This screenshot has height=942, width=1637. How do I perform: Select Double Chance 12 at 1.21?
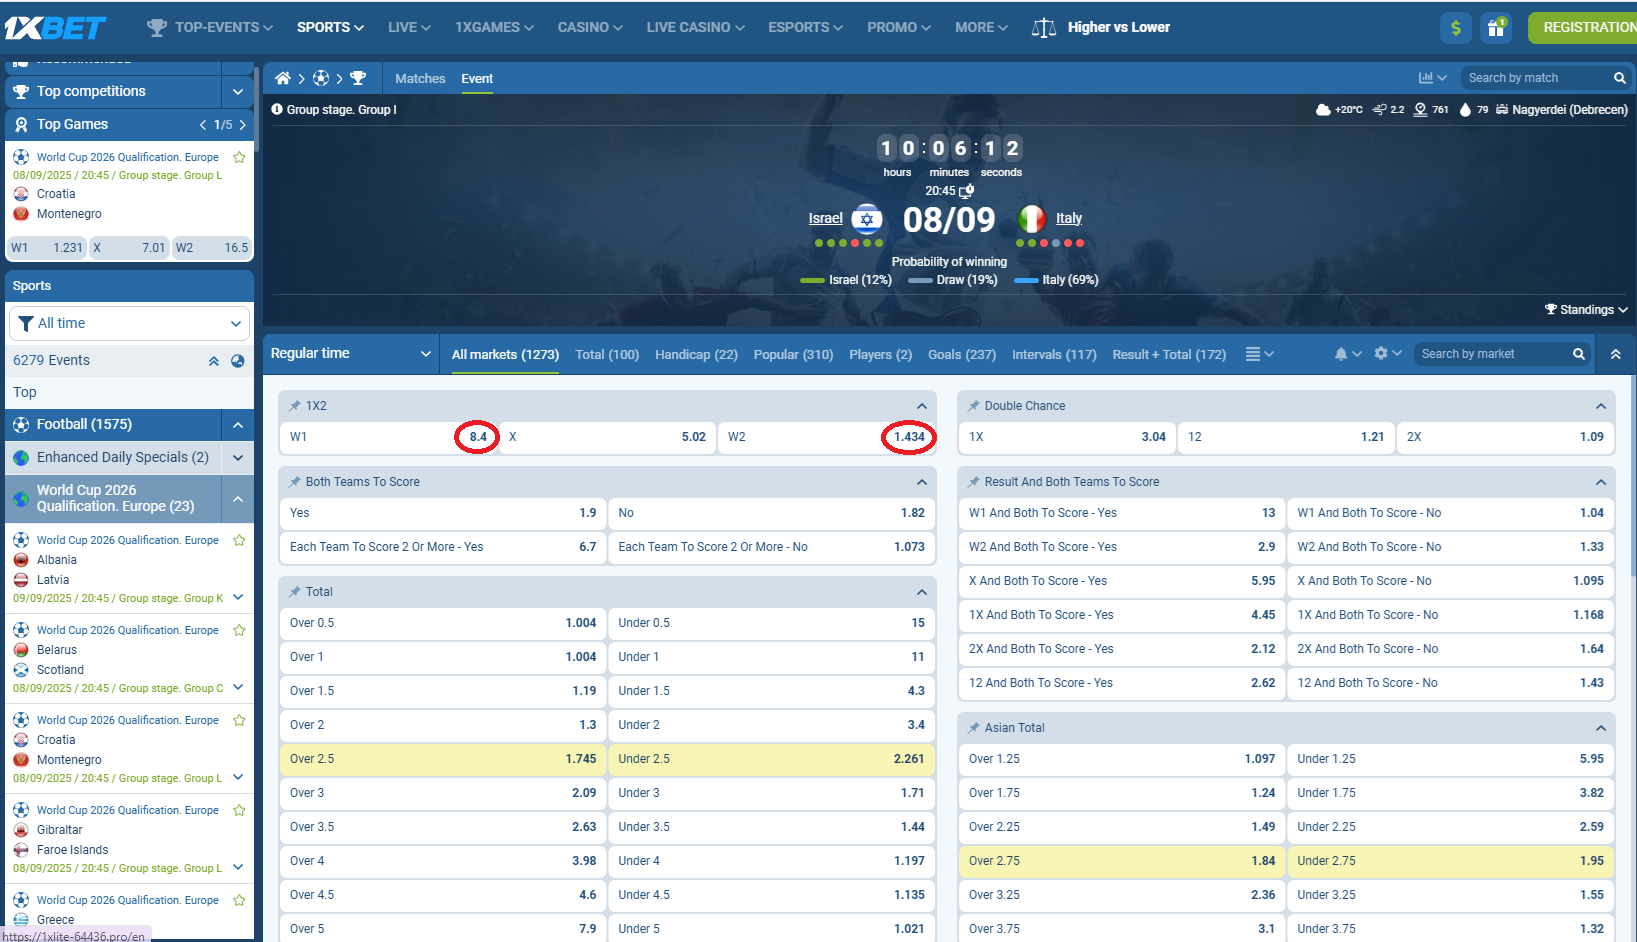click(x=1286, y=437)
